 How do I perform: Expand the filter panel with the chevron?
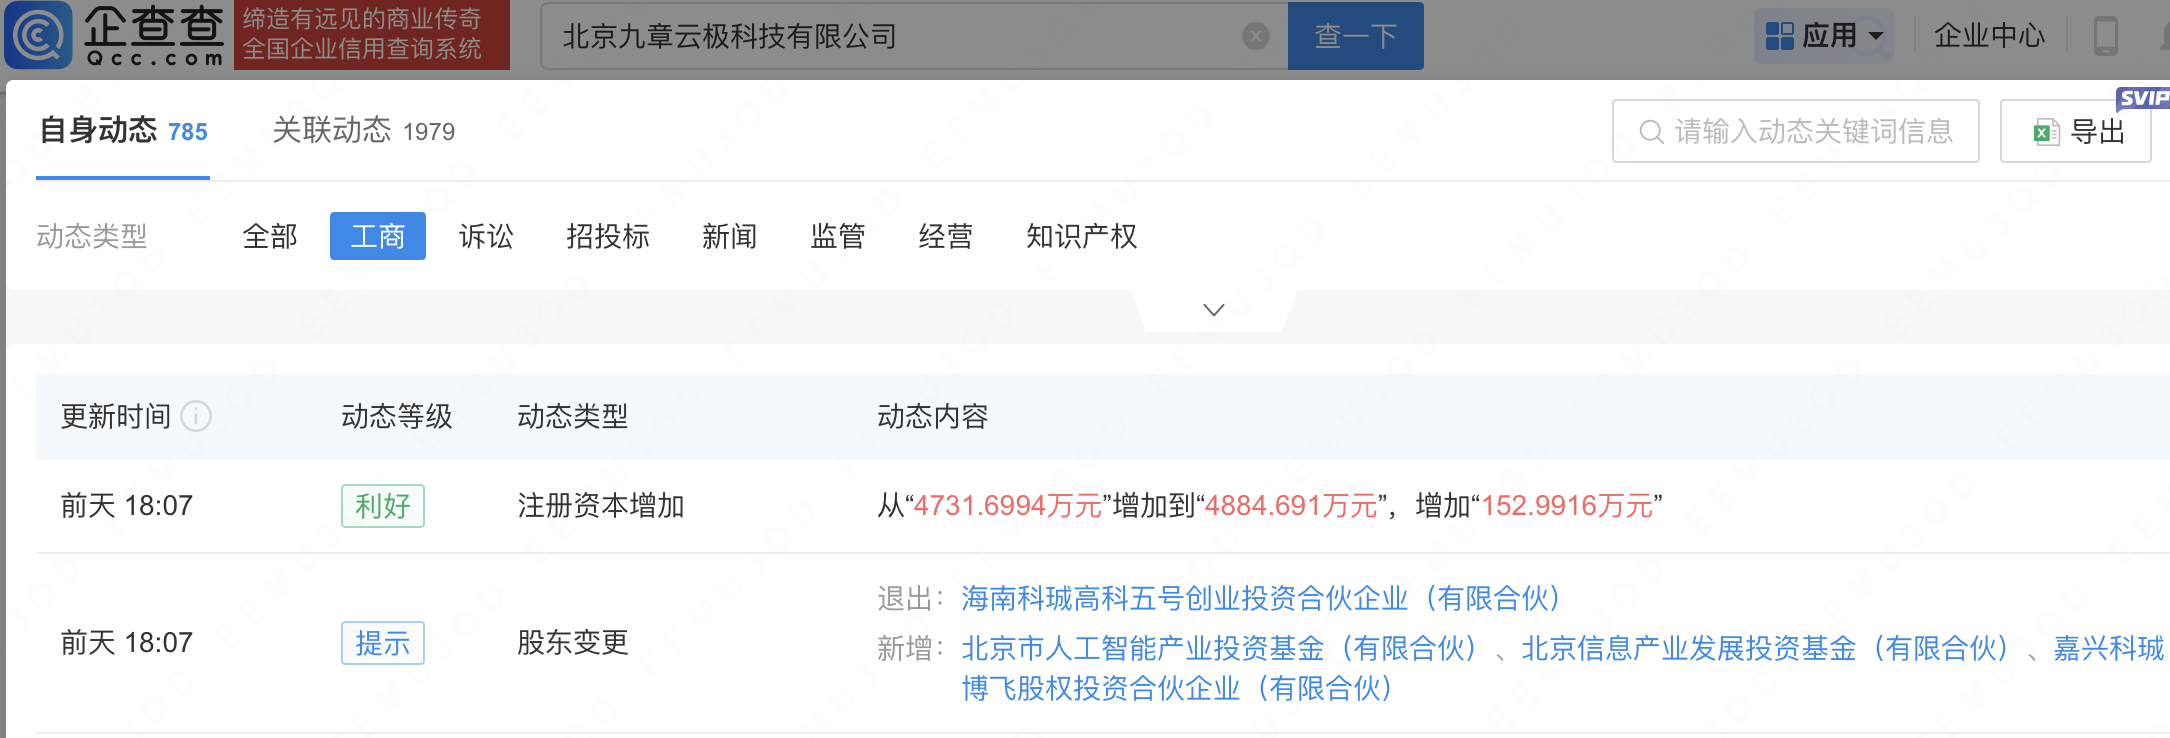[x=1213, y=310]
